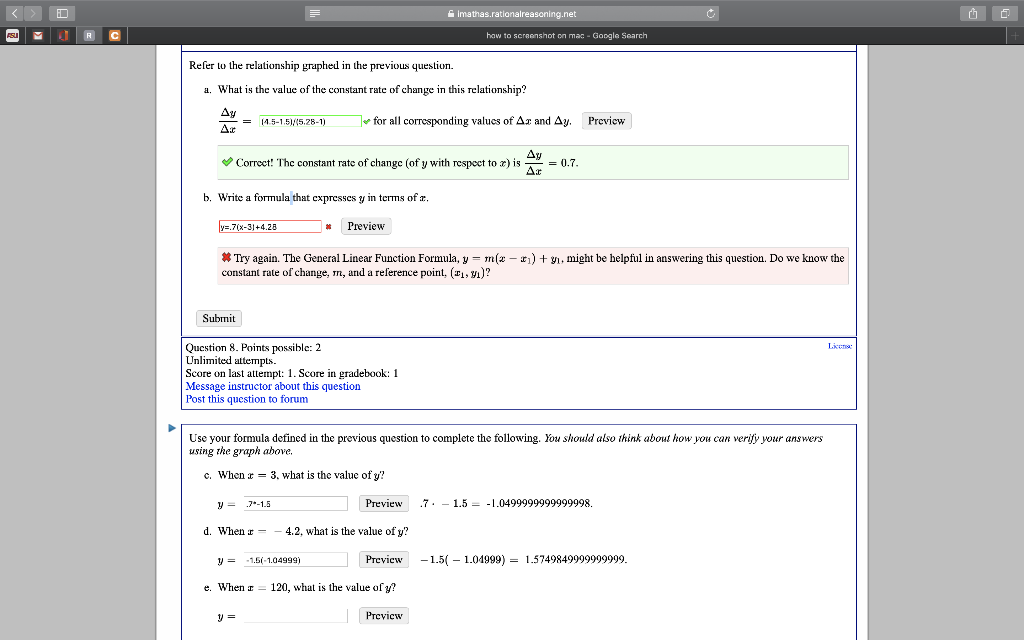Open Message instructor about this question link
The width and height of the screenshot is (1024, 640).
coord(271,387)
